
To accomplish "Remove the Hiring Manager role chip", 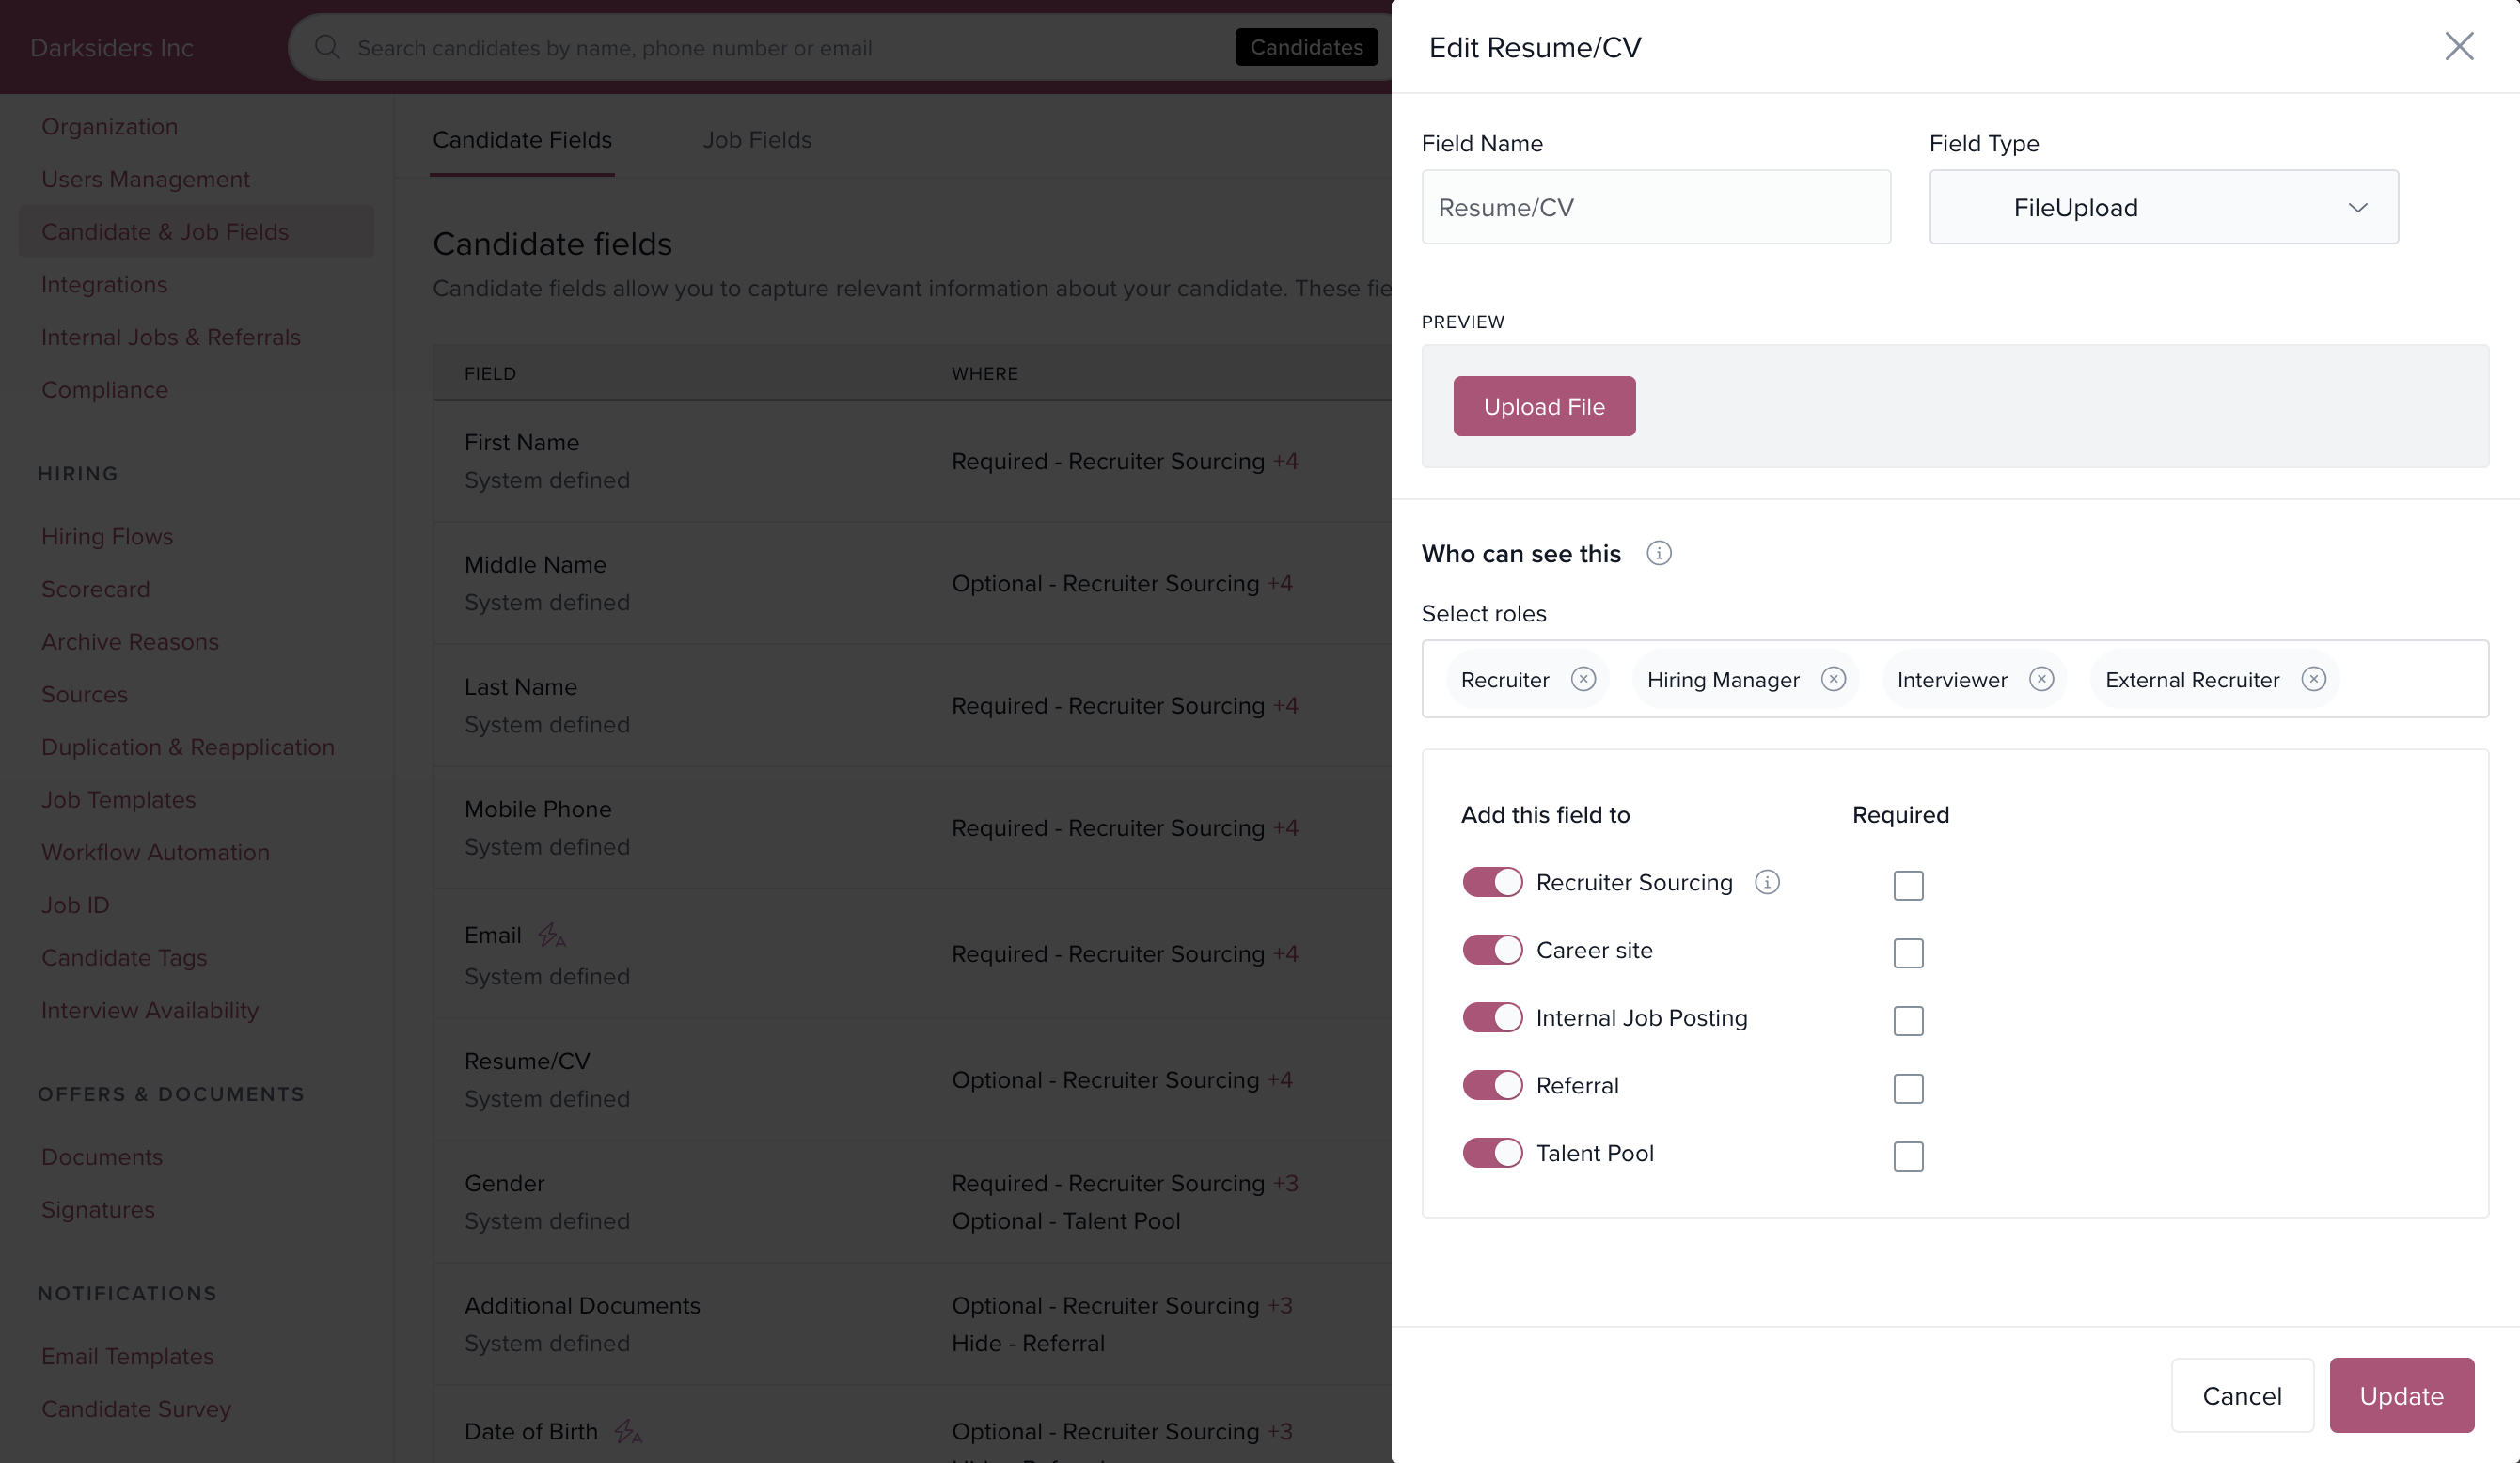I will (1833, 679).
